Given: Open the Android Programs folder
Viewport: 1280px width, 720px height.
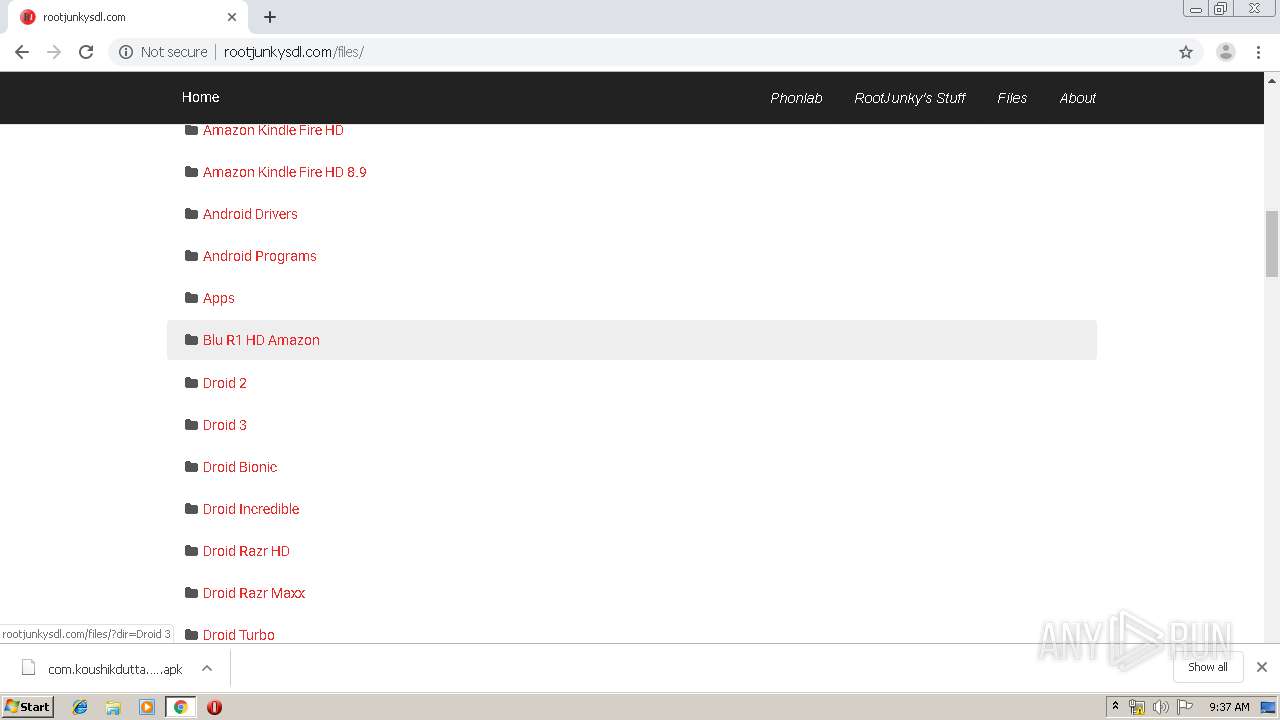Looking at the screenshot, I should (x=260, y=256).
